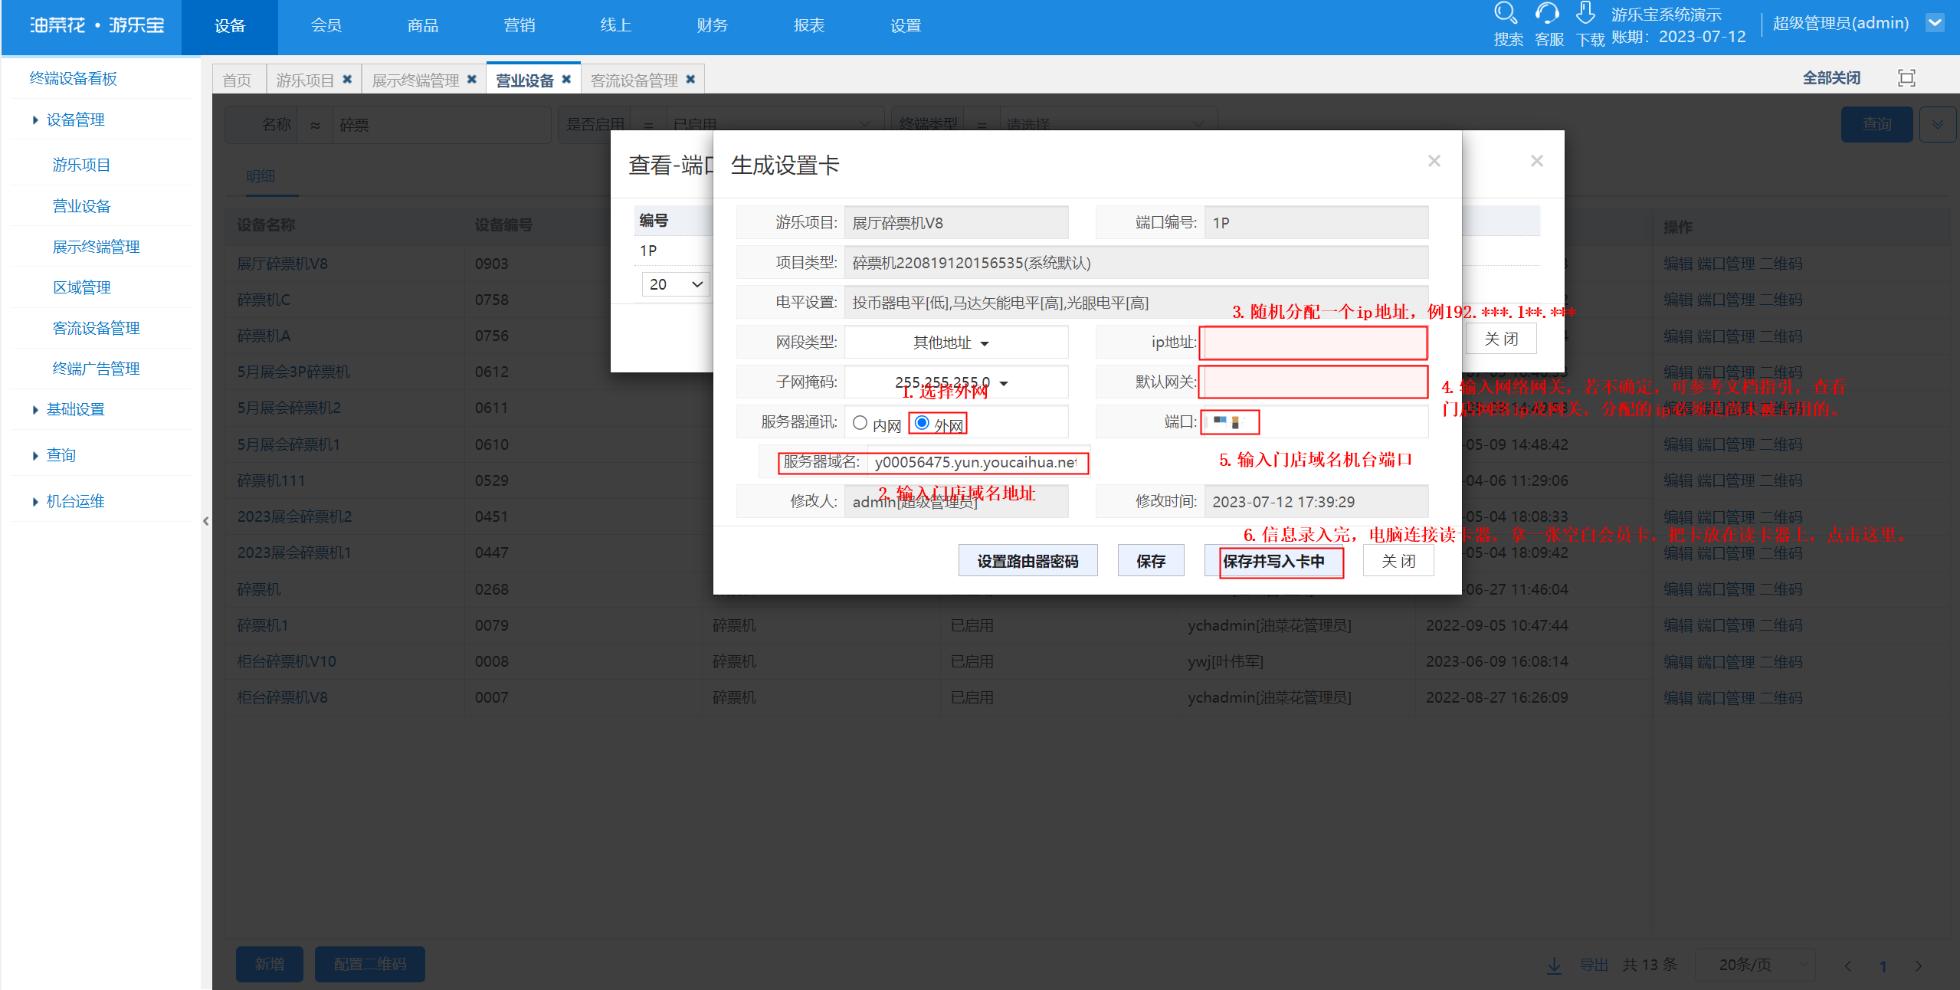The width and height of the screenshot is (1960, 990).
Task: Focus the 服务器域名 input field
Action: pyautogui.click(x=977, y=463)
